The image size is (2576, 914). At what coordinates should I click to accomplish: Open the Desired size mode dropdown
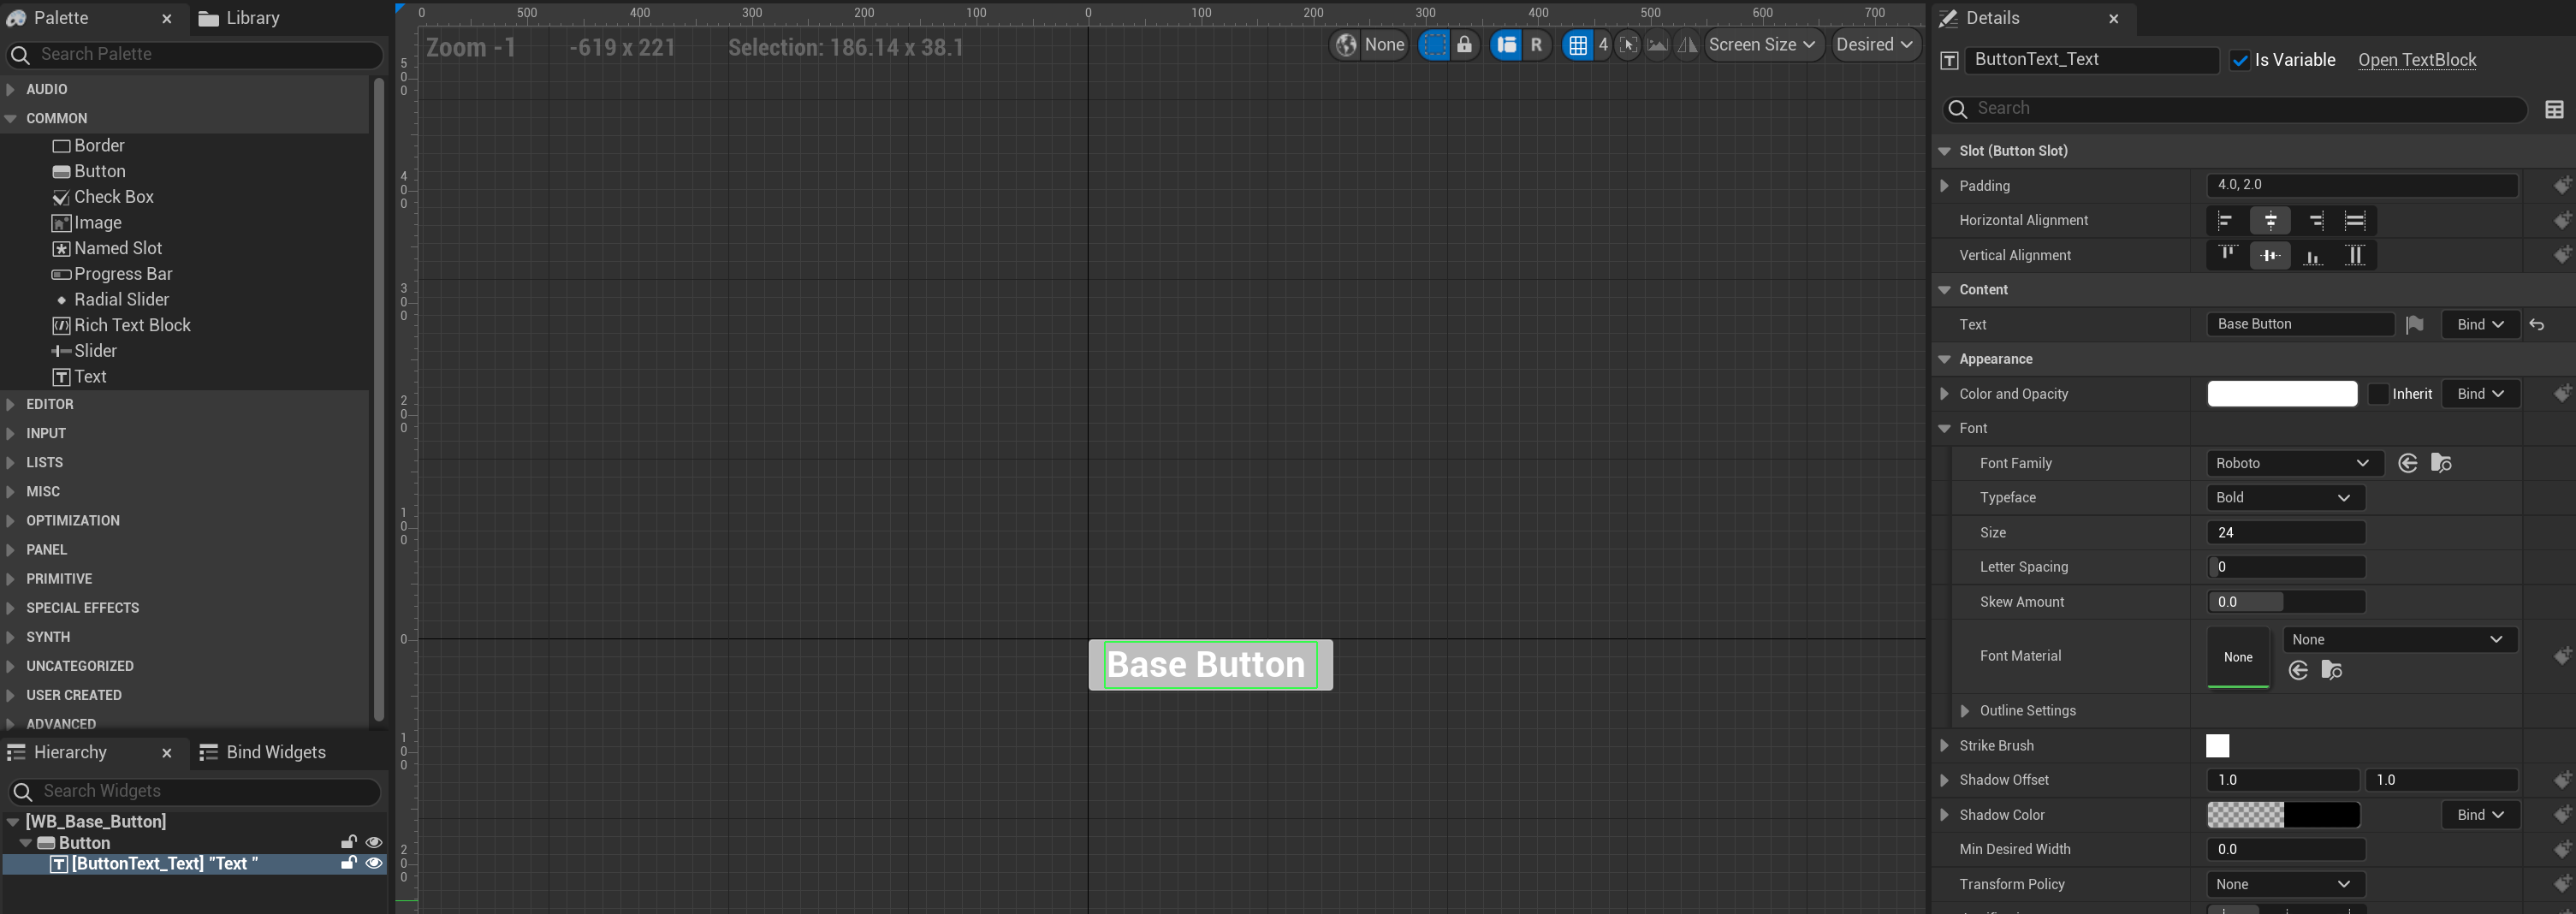pyautogui.click(x=1875, y=45)
